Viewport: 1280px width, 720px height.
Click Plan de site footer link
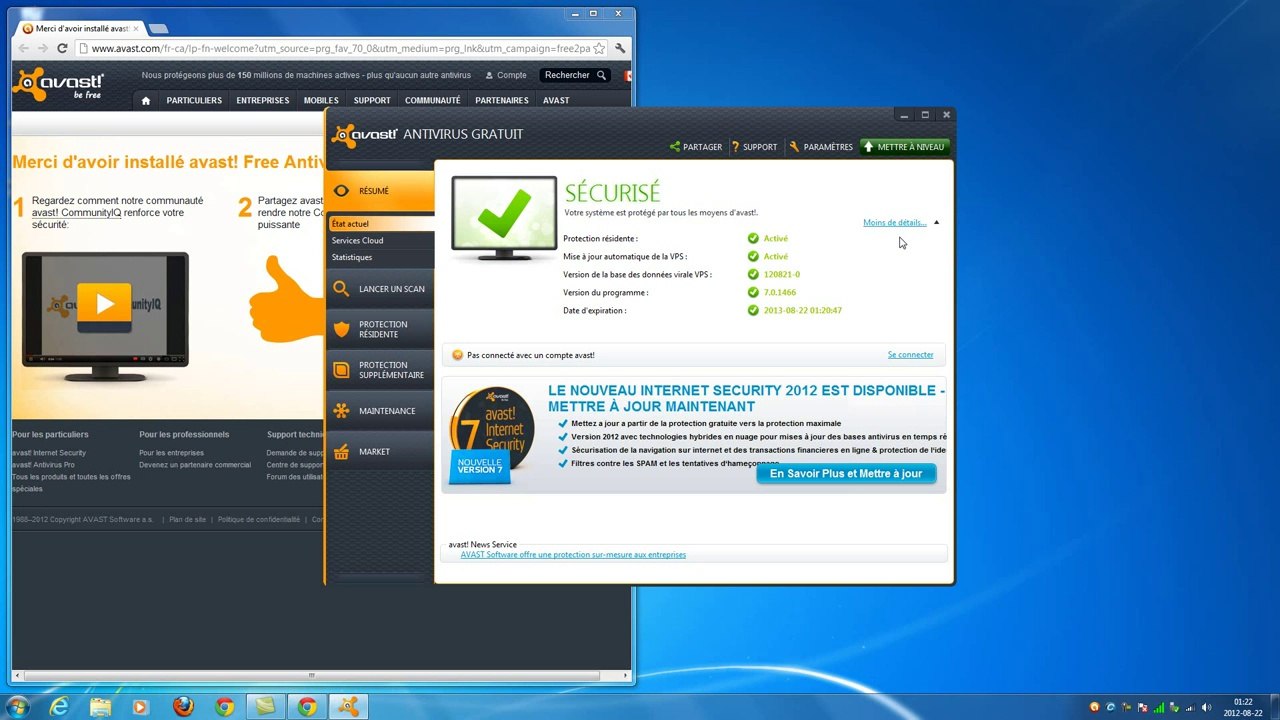(x=187, y=520)
